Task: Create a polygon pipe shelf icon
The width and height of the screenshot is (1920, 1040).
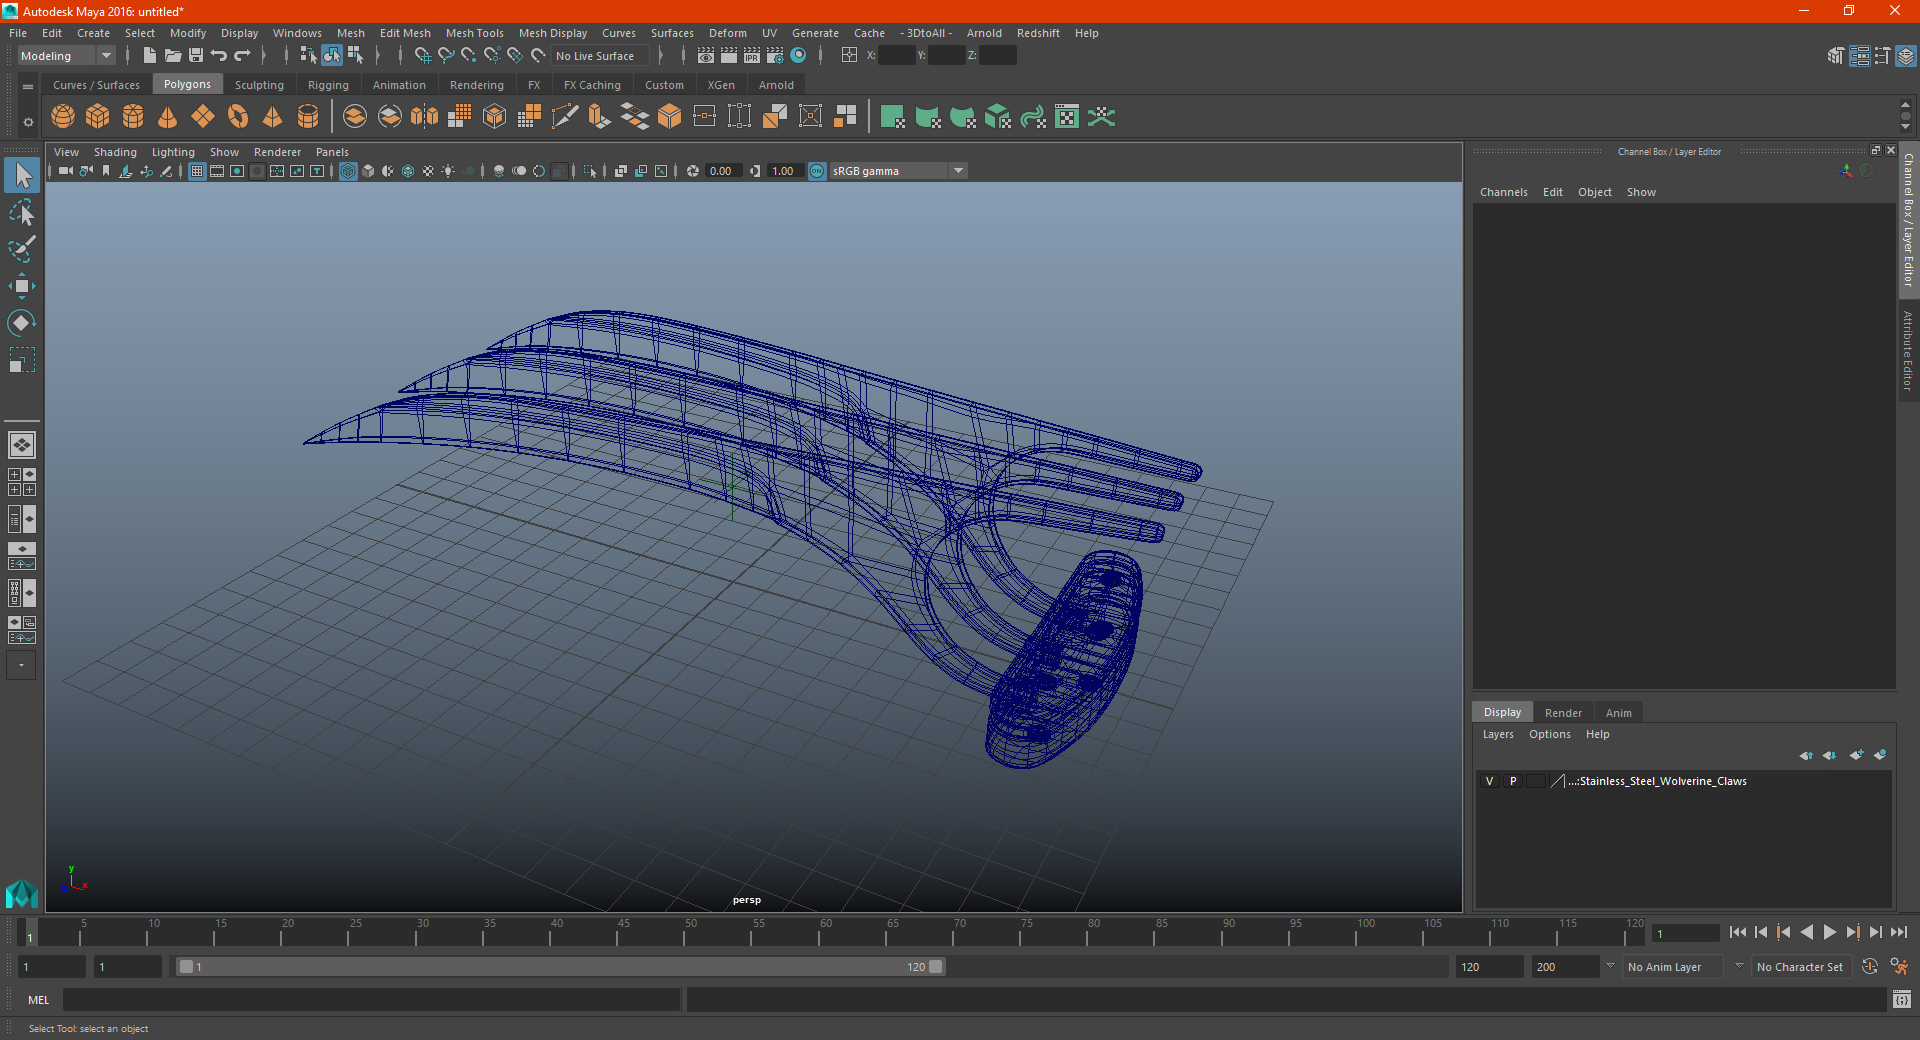Action: 308,117
